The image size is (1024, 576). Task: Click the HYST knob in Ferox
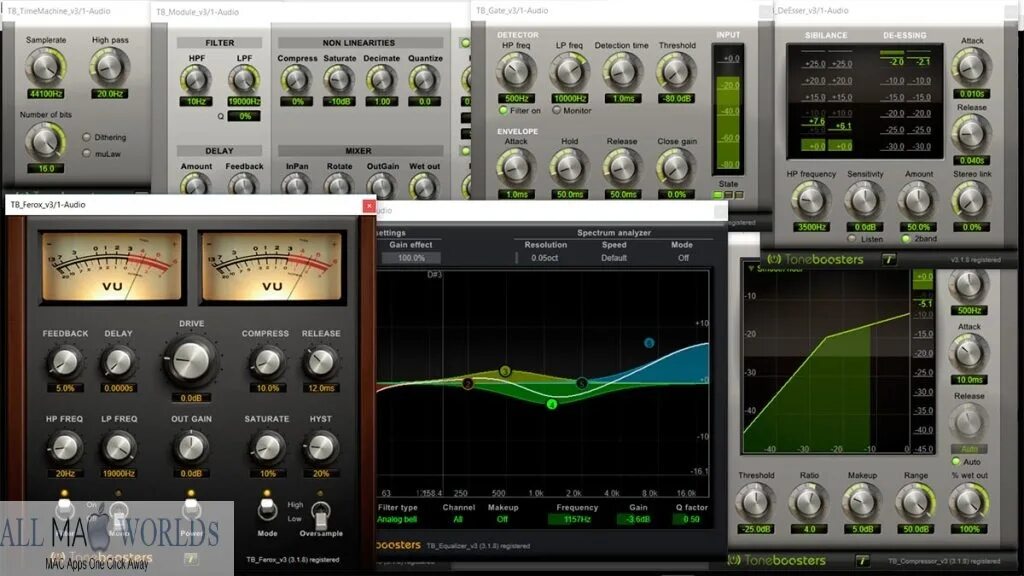320,447
